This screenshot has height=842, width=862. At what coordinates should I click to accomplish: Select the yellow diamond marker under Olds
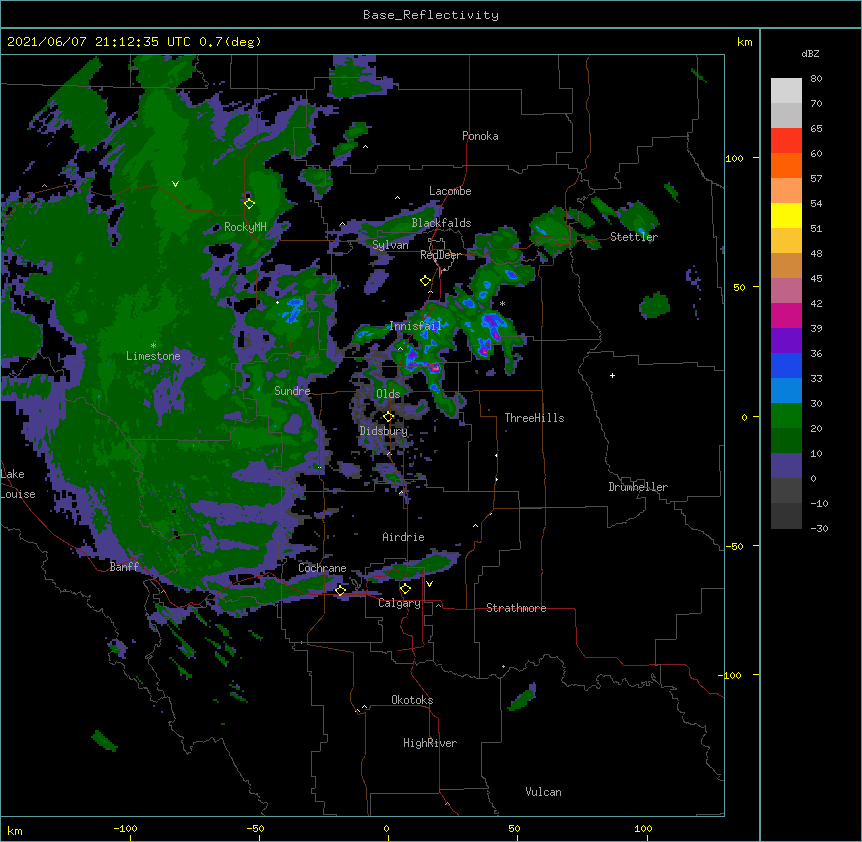point(388,416)
